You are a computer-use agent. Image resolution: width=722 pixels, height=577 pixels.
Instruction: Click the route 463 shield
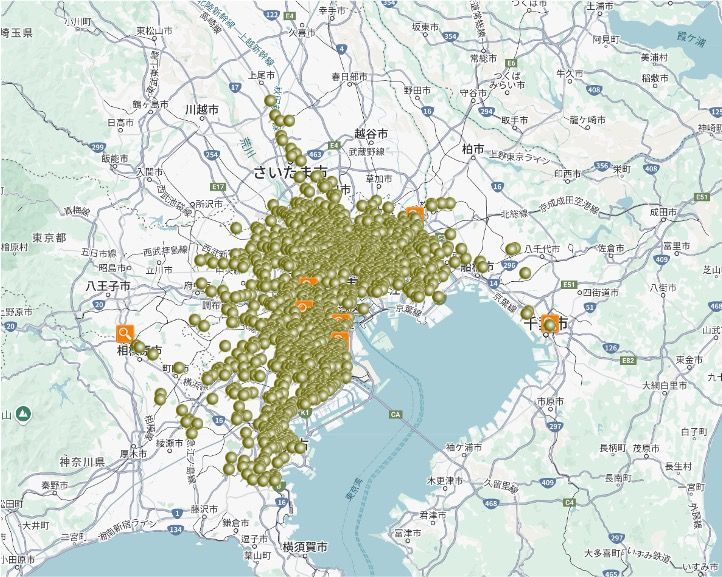point(315,154)
